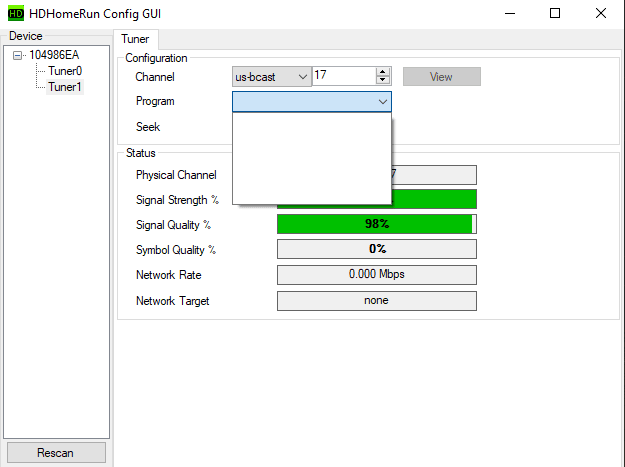Minimize the HDHomeRun Config window
Image resolution: width=625 pixels, height=467 pixels.
510,14
